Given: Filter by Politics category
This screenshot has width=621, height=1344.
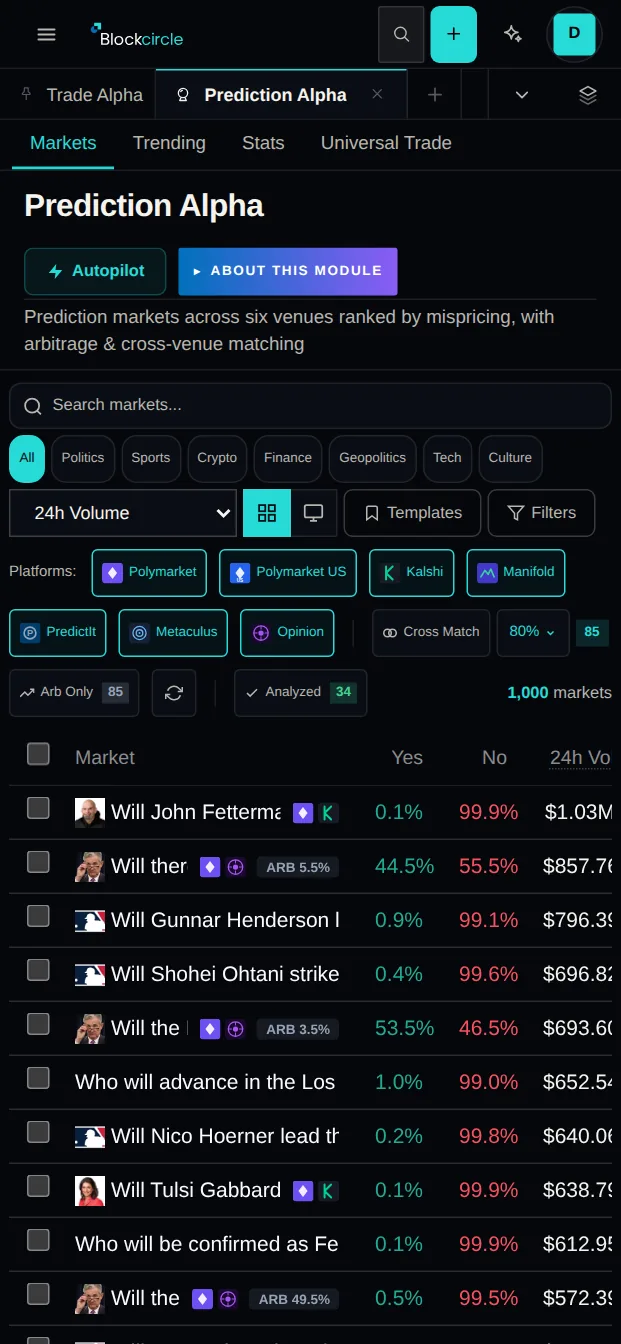Looking at the screenshot, I should point(83,458).
